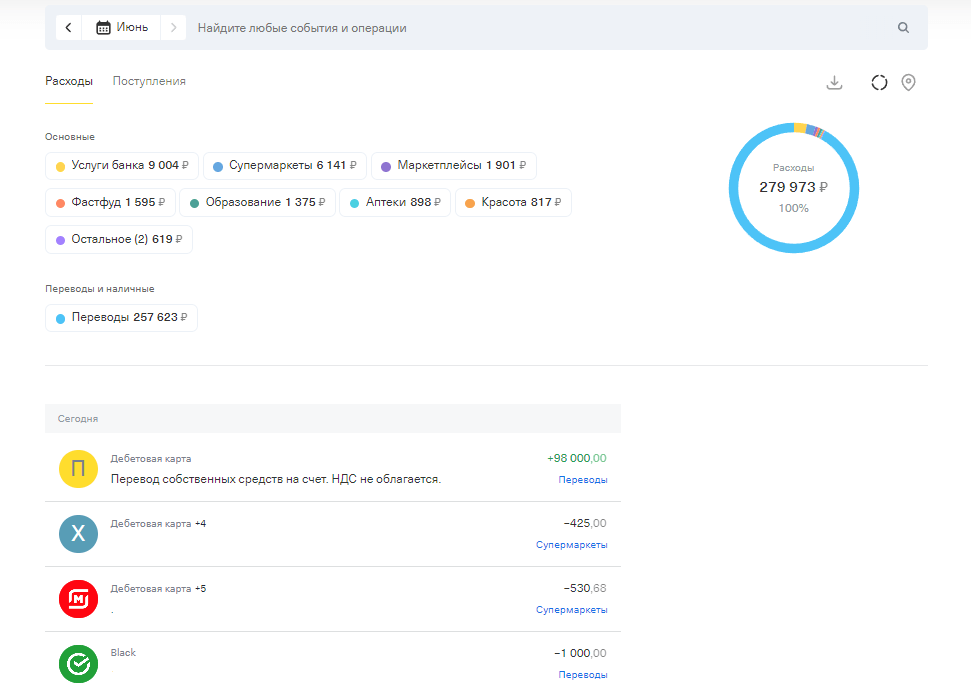Filter by Супермаркеты 6 141 category chip
The image size is (971, 692).
point(285,166)
